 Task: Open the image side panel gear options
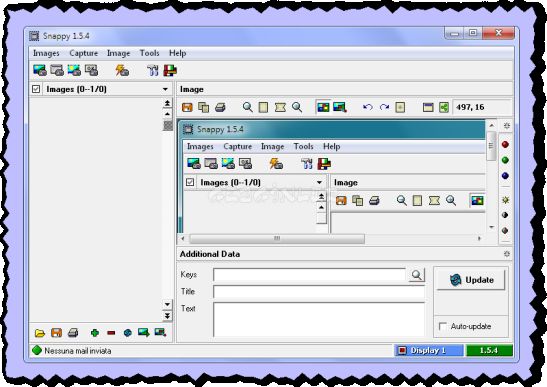click(507, 126)
